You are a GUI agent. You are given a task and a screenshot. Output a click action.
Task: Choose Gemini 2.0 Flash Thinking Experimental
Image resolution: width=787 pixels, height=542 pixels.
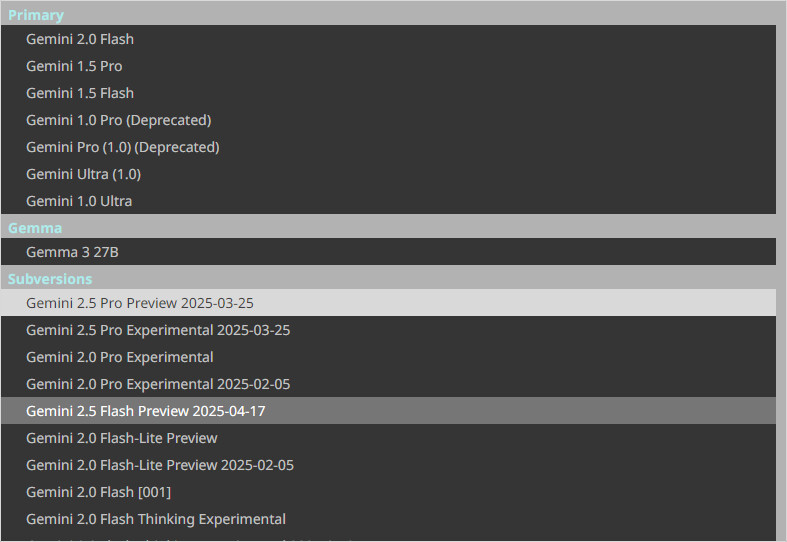pyautogui.click(x=155, y=519)
